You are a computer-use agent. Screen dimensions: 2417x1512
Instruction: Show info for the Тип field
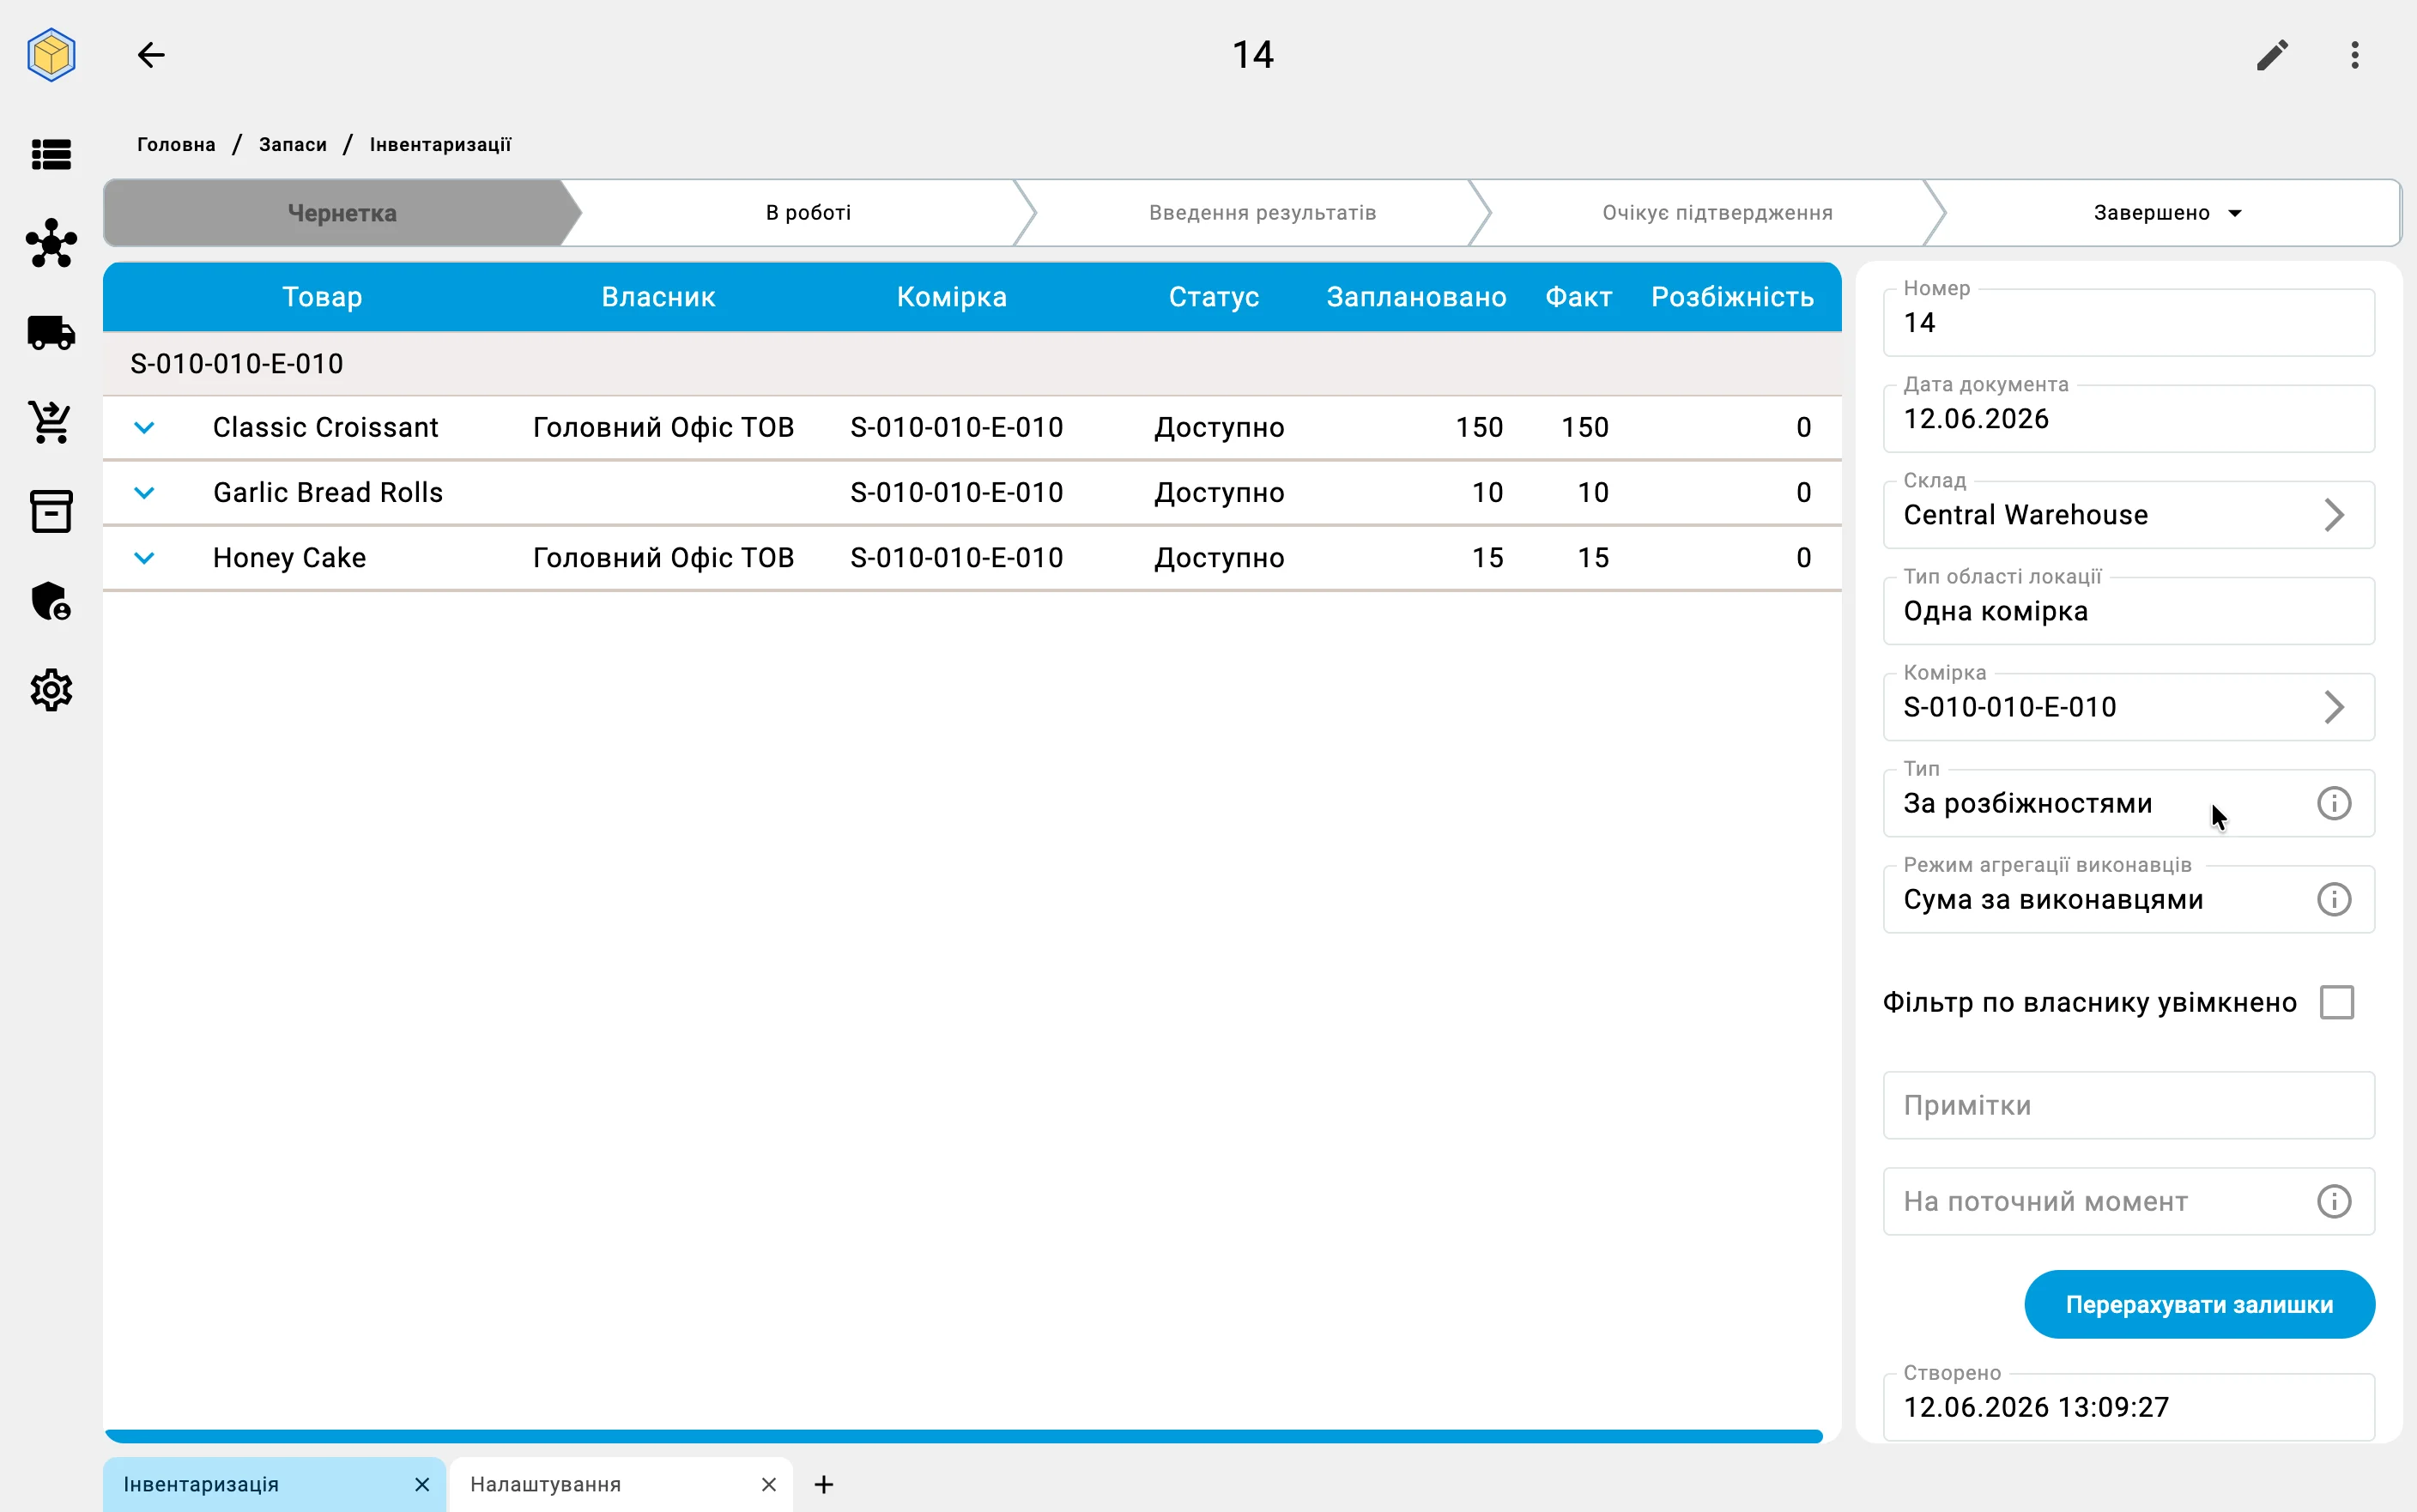[x=2334, y=803]
